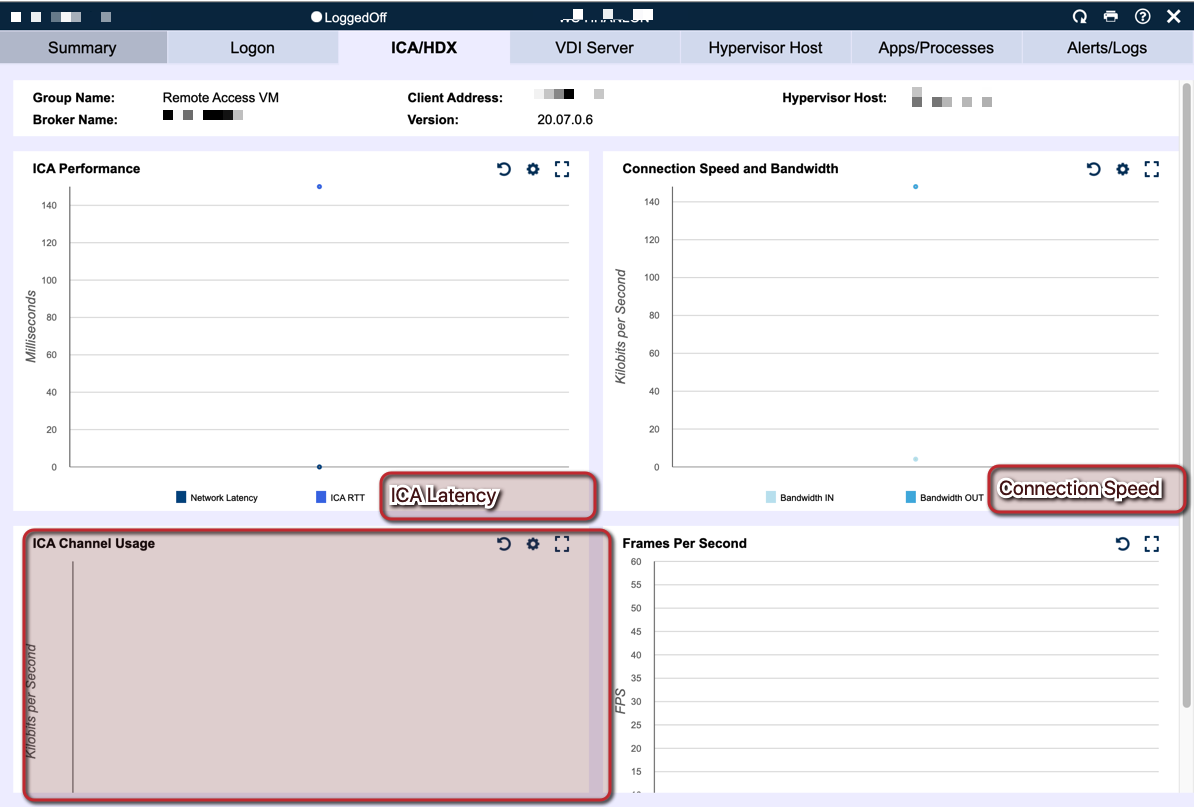
Task: Expand ICA Performance chart to fullscreen
Action: point(561,169)
